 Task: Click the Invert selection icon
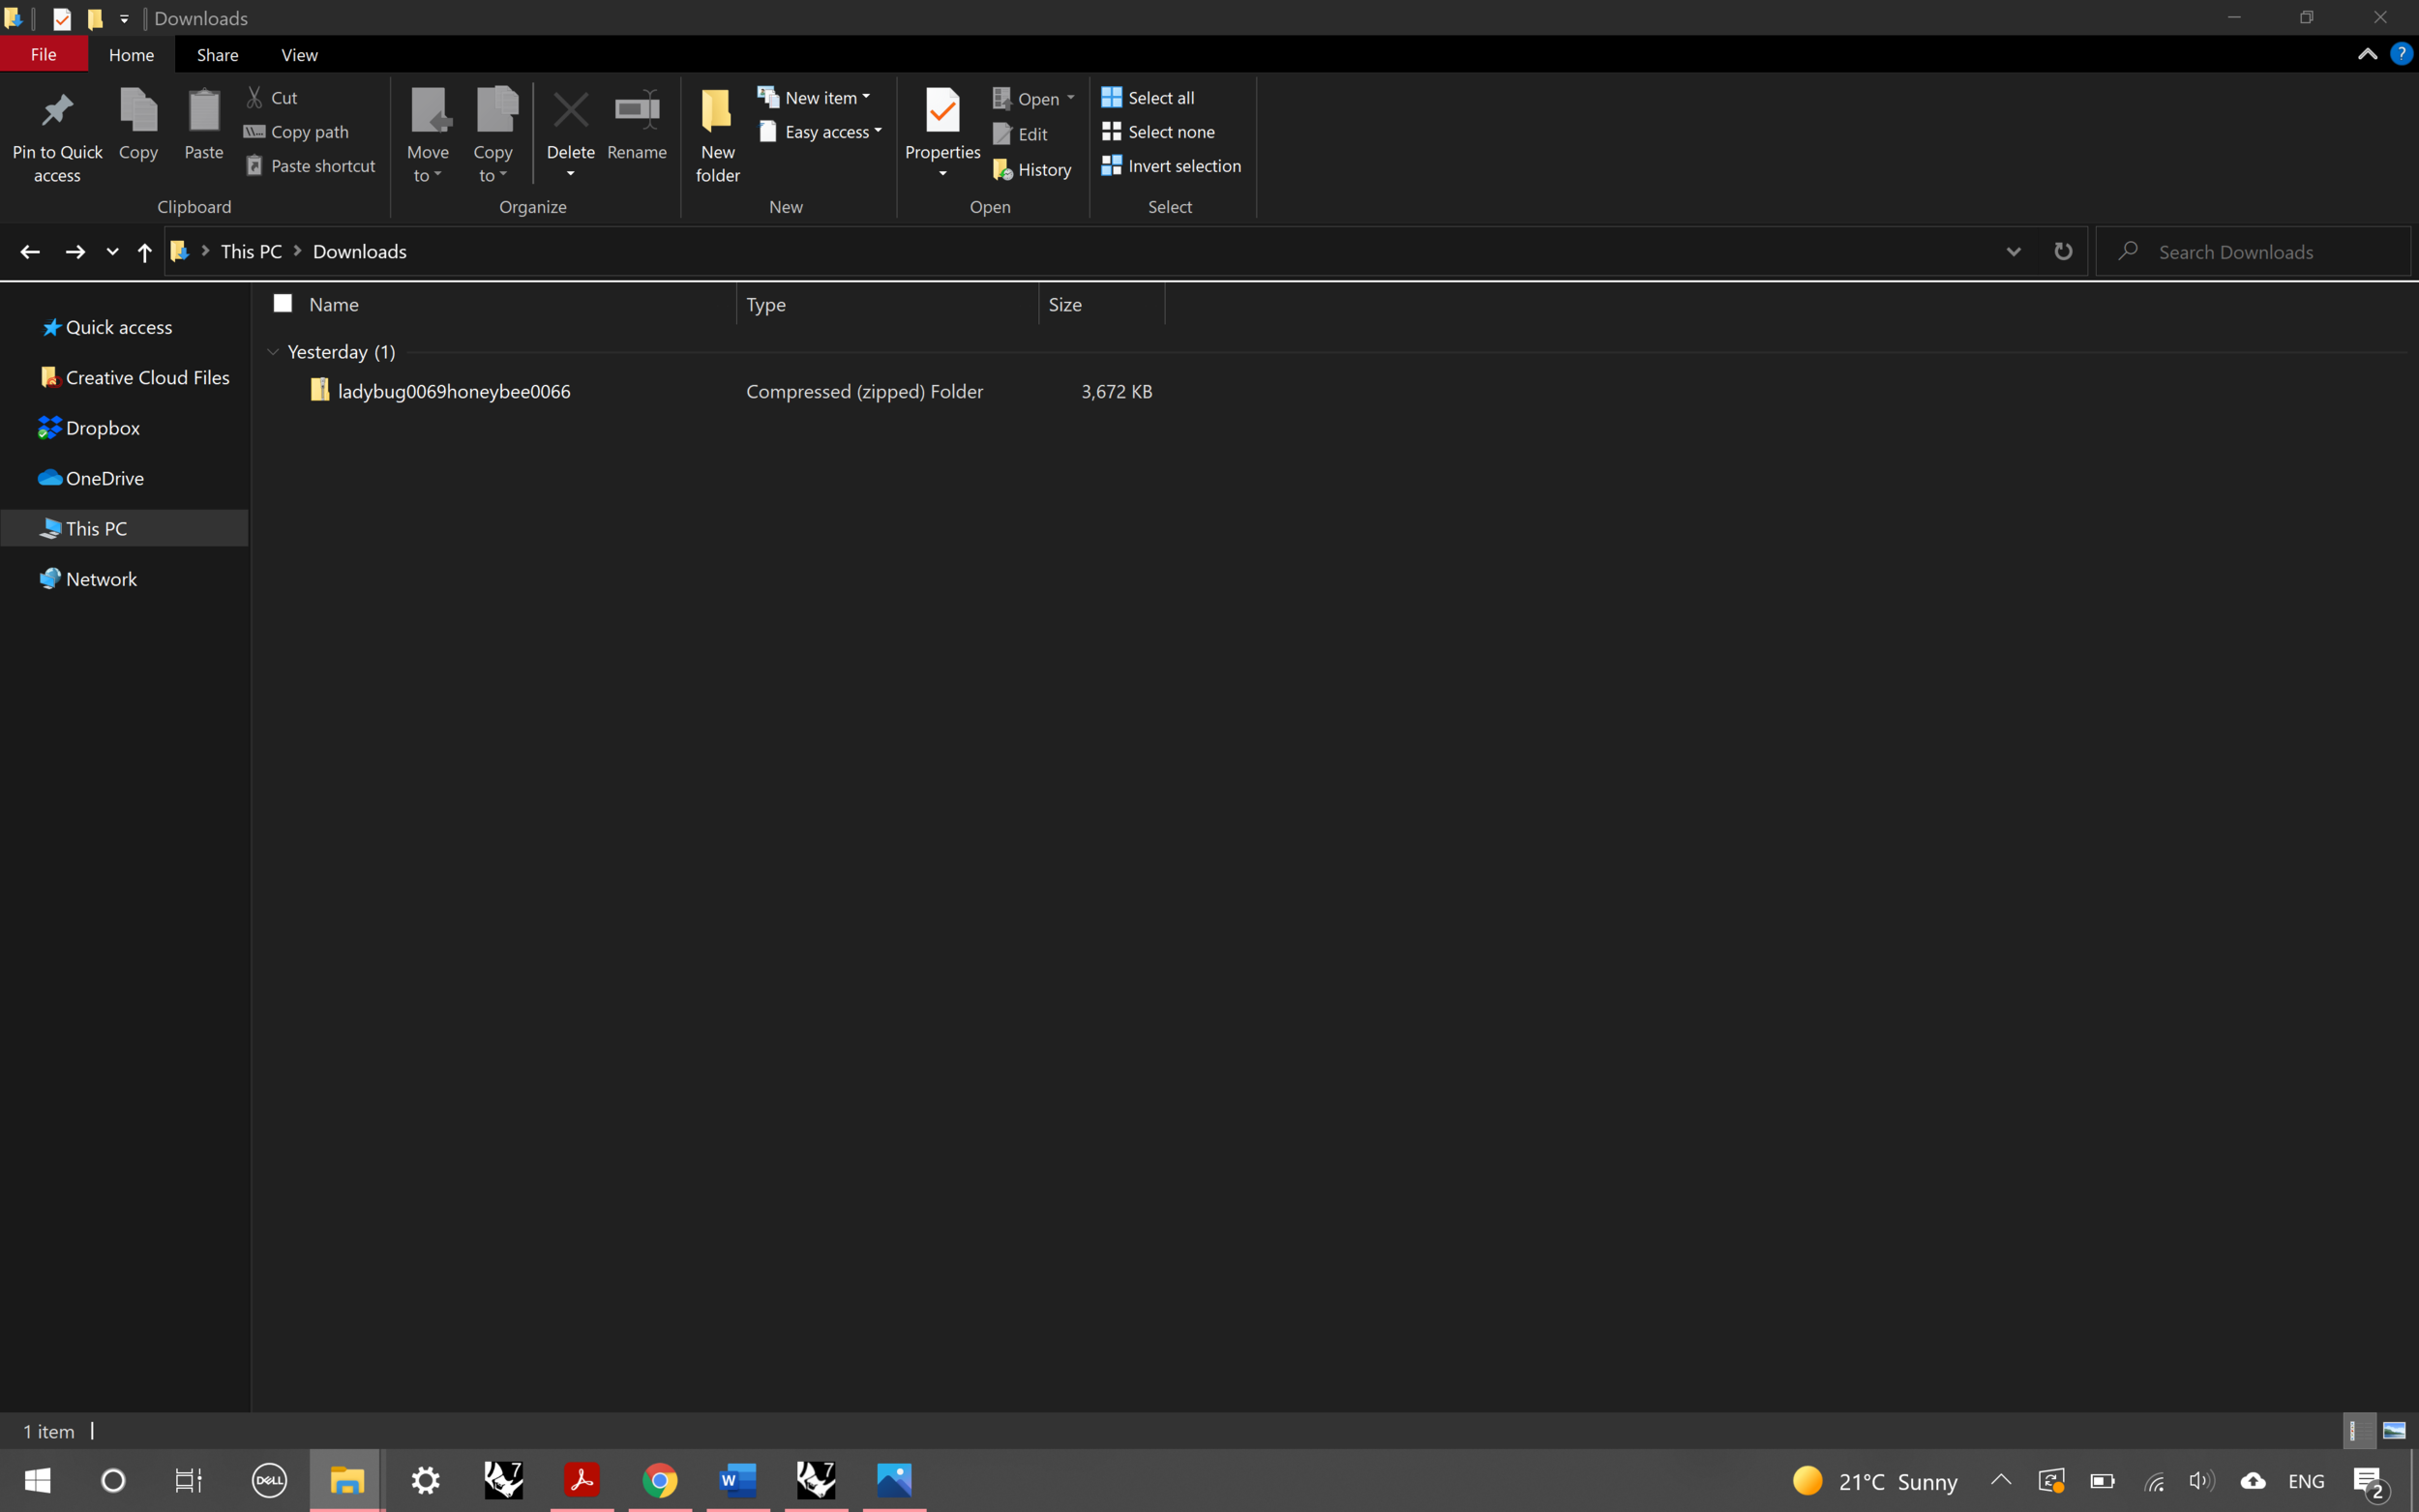(x=1111, y=166)
